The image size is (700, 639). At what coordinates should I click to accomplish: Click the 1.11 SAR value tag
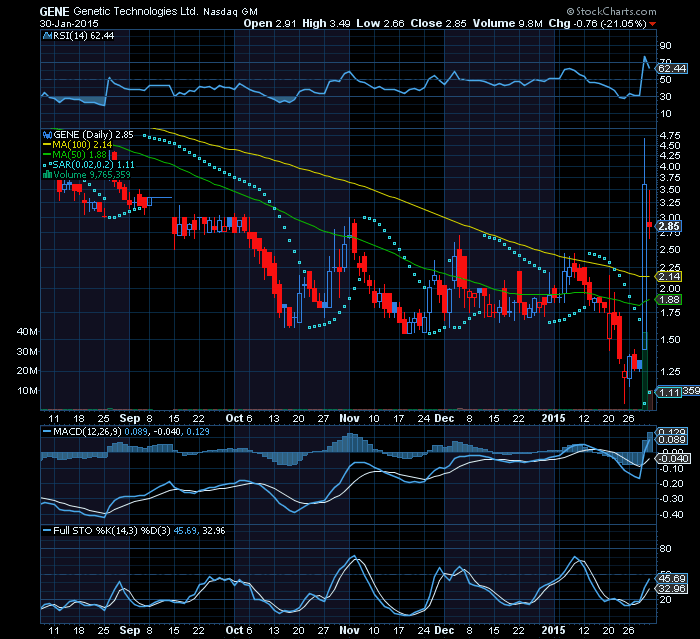click(669, 393)
